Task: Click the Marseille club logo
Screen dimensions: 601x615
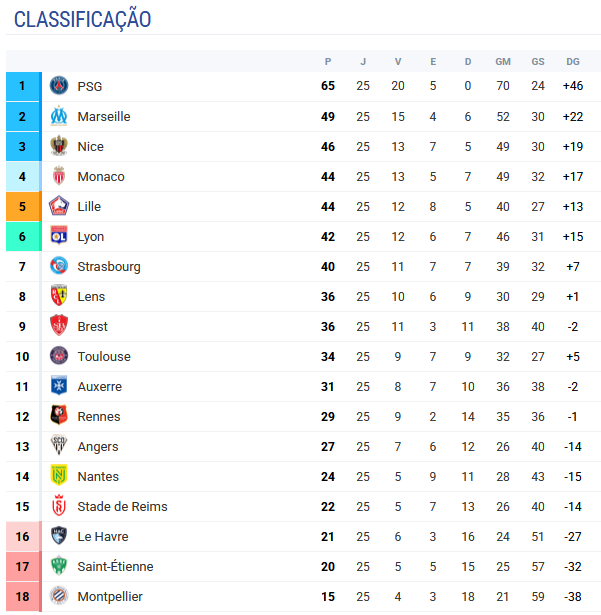Action: 59,116
